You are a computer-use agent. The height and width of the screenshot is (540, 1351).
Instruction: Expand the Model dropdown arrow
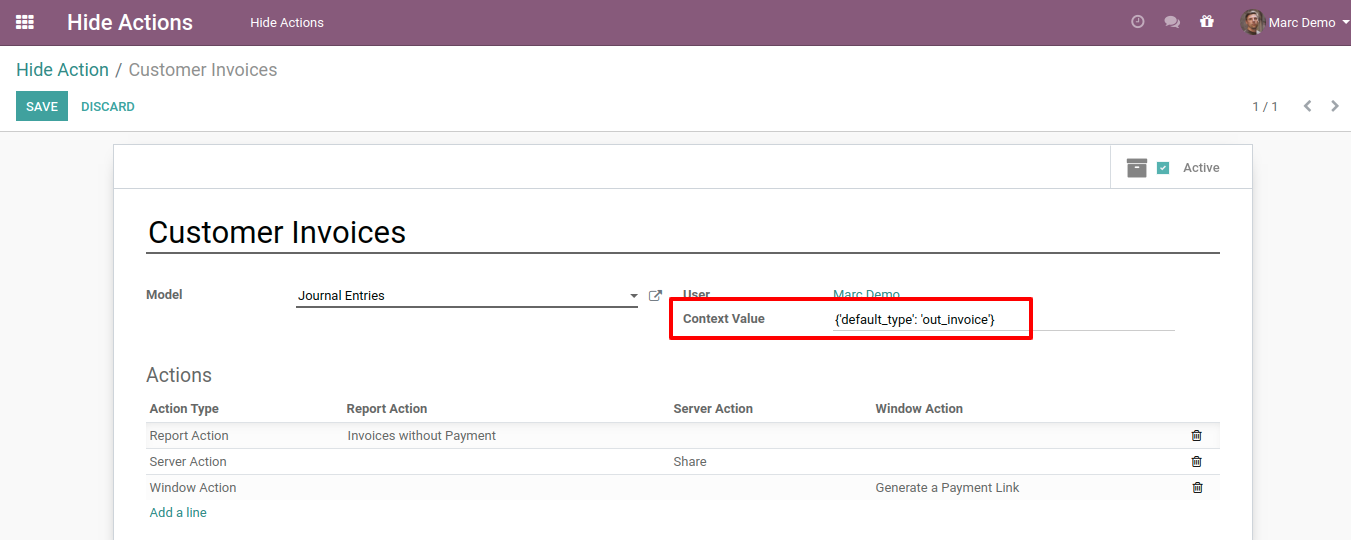click(x=634, y=296)
